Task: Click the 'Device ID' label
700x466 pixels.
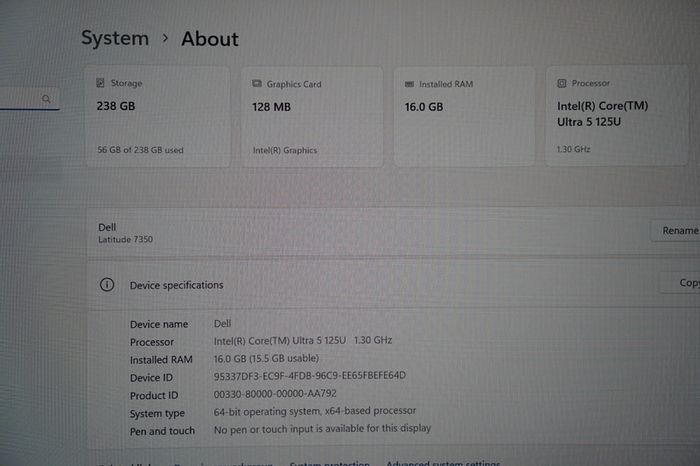Action: pyautogui.click(x=151, y=378)
